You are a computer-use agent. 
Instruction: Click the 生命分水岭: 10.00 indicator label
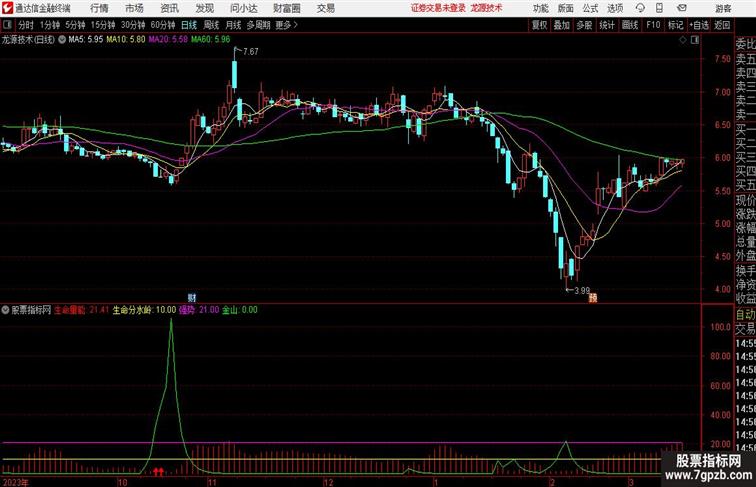pyautogui.click(x=144, y=310)
